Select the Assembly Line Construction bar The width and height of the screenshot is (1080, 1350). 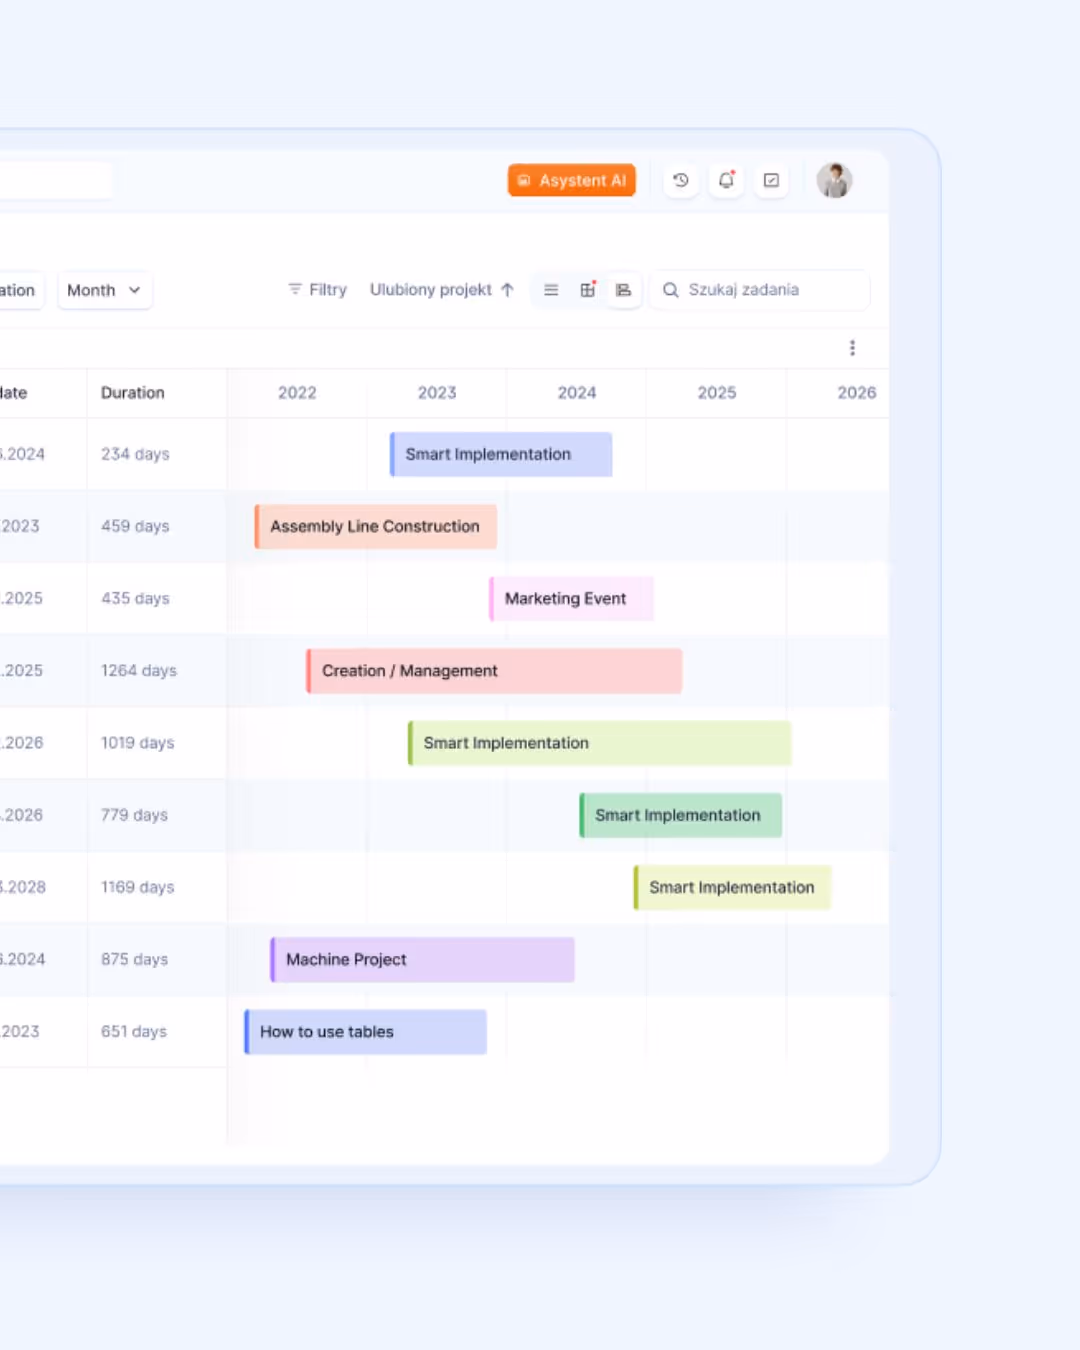(376, 526)
